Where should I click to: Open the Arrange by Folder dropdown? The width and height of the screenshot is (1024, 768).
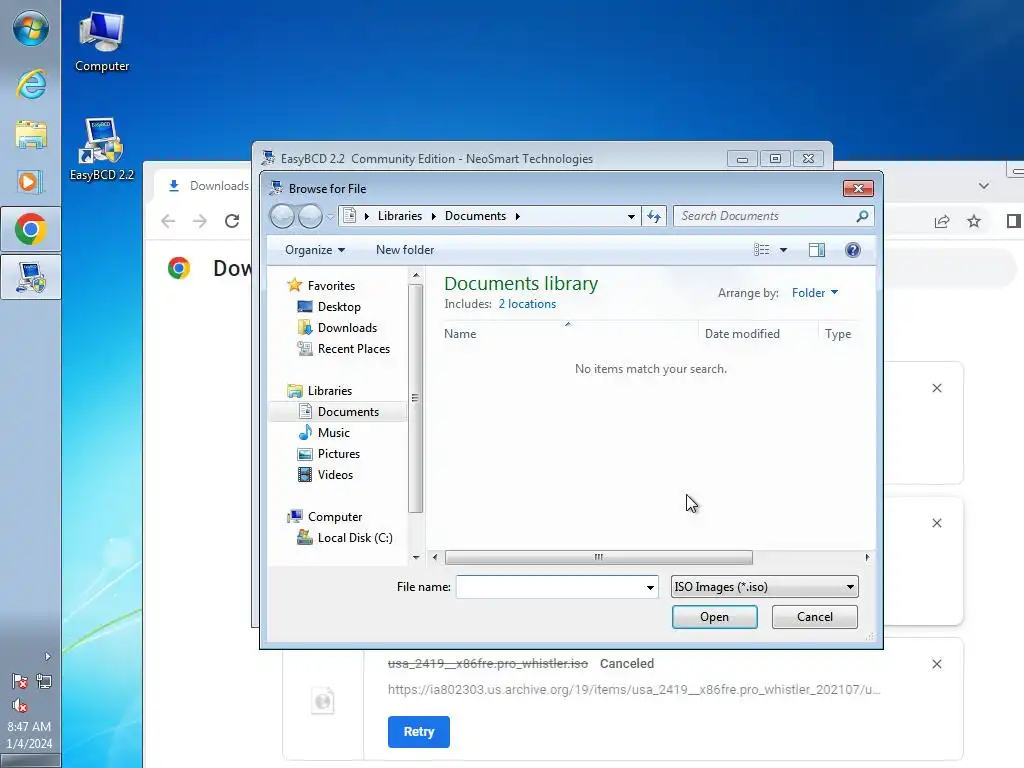pyautogui.click(x=814, y=293)
